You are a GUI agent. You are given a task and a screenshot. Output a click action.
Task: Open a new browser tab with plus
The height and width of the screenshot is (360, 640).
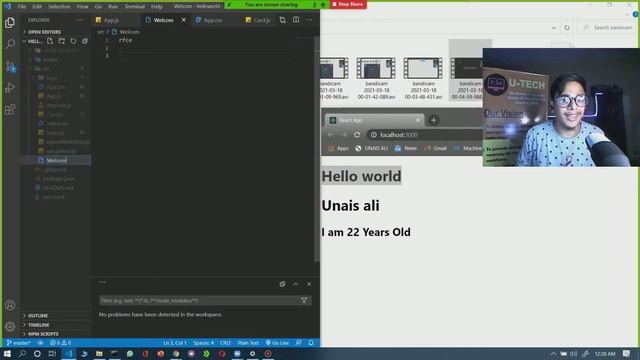tap(433, 120)
